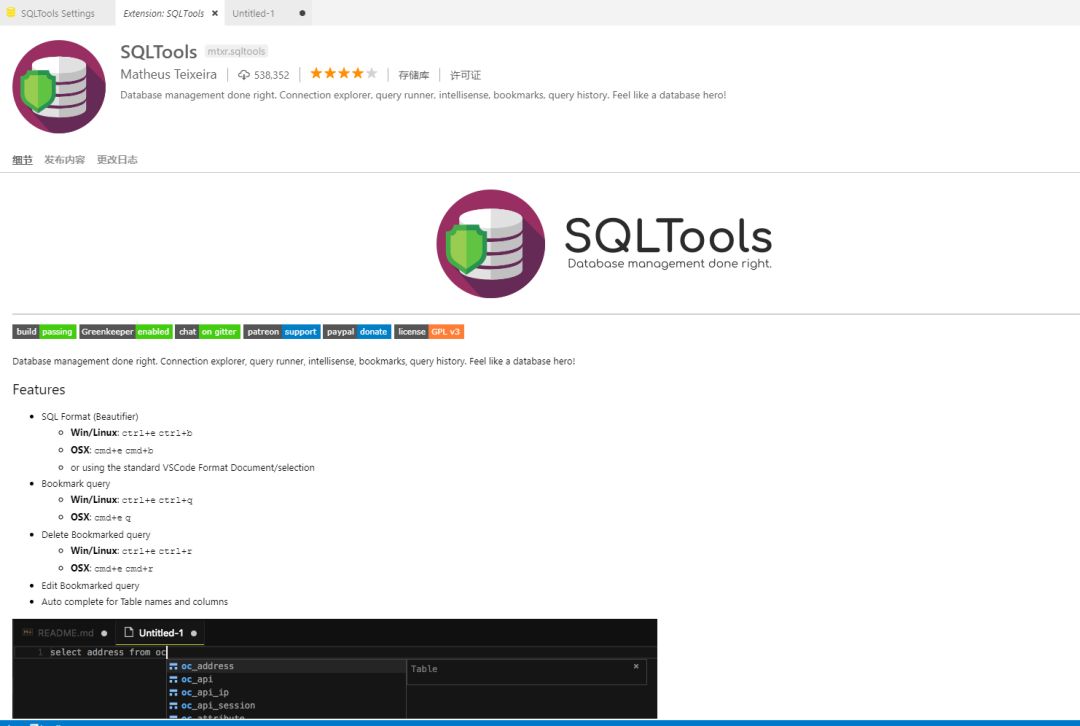Click the unsaved dot on Untitled-1 tab
Image resolution: width=1080 pixels, height=726 pixels.
tap(302, 13)
